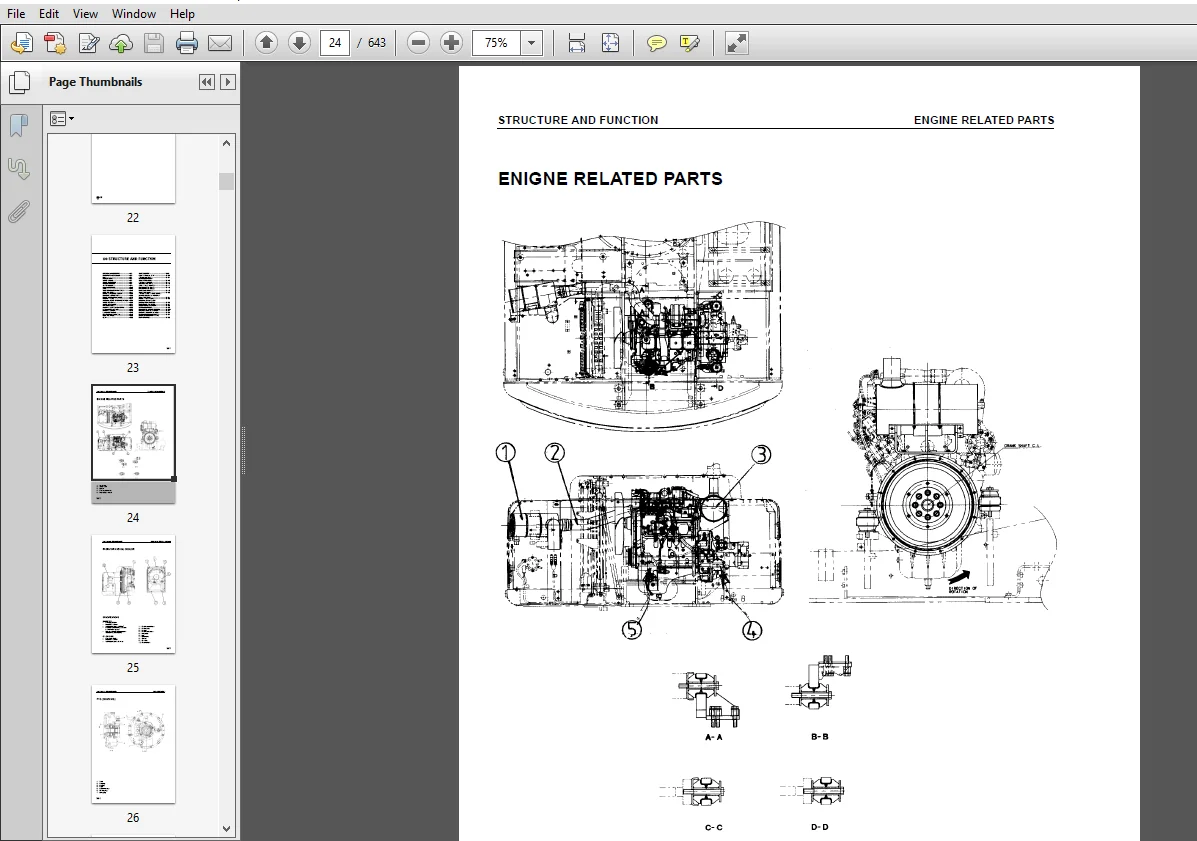Click the Combine Files toolbar icon

click(x=55, y=43)
